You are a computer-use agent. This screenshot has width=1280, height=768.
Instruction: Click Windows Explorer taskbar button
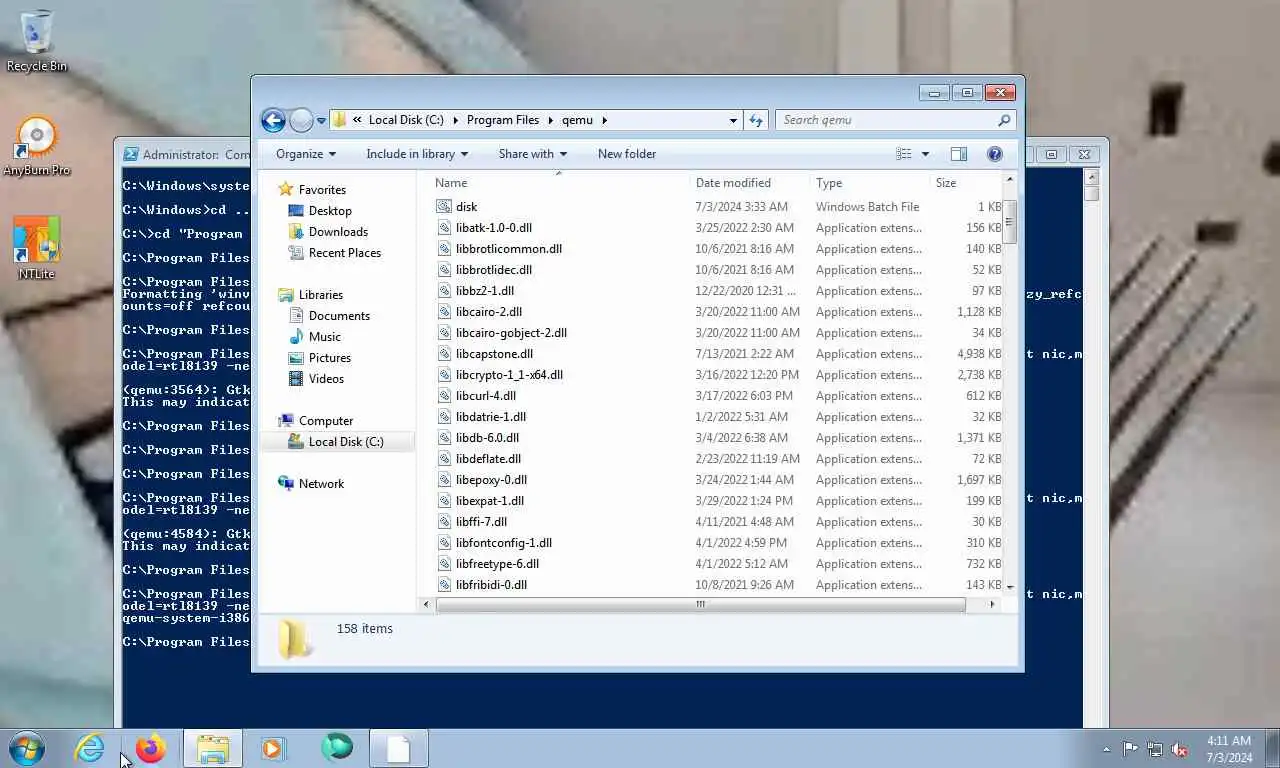213,748
